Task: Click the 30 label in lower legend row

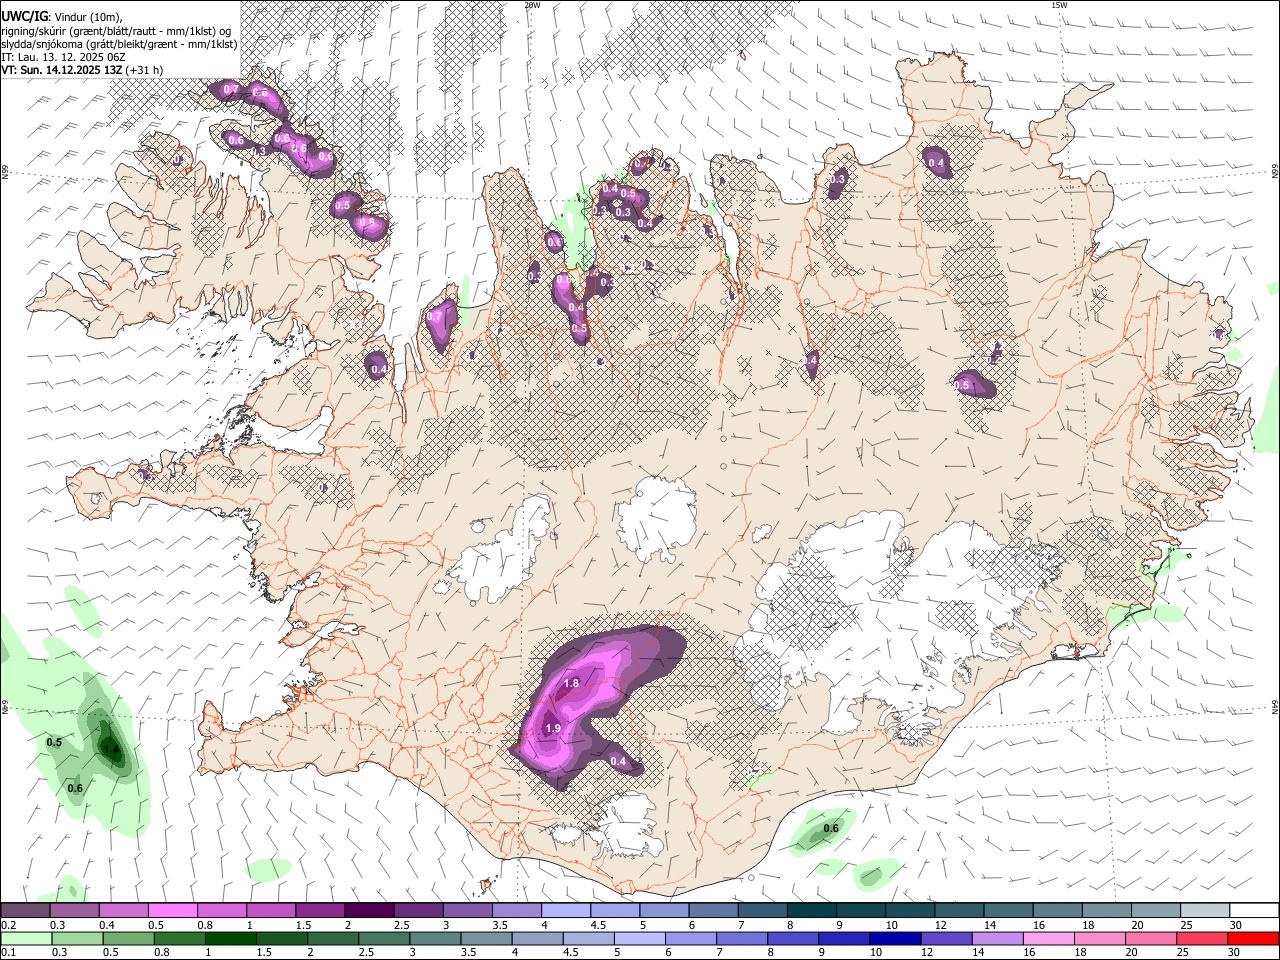Action: pyautogui.click(x=1233, y=953)
